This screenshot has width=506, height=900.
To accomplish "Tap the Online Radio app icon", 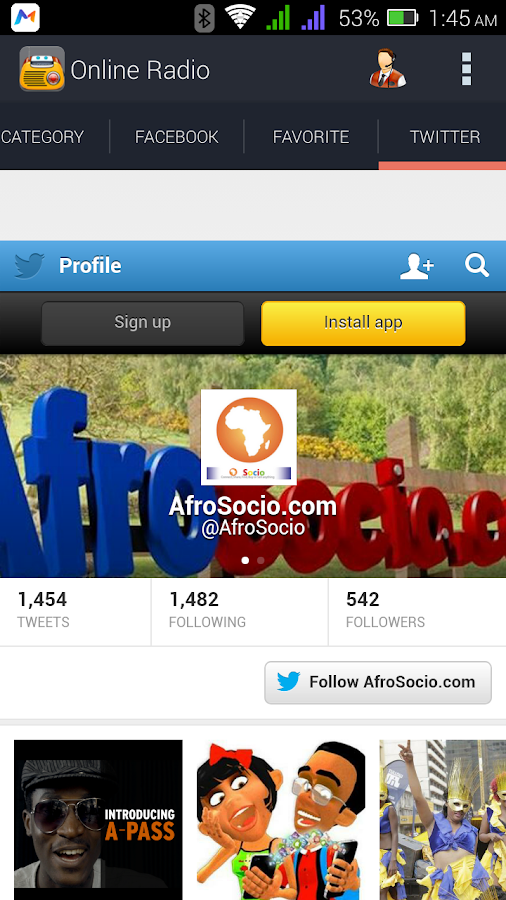I will pos(42,69).
